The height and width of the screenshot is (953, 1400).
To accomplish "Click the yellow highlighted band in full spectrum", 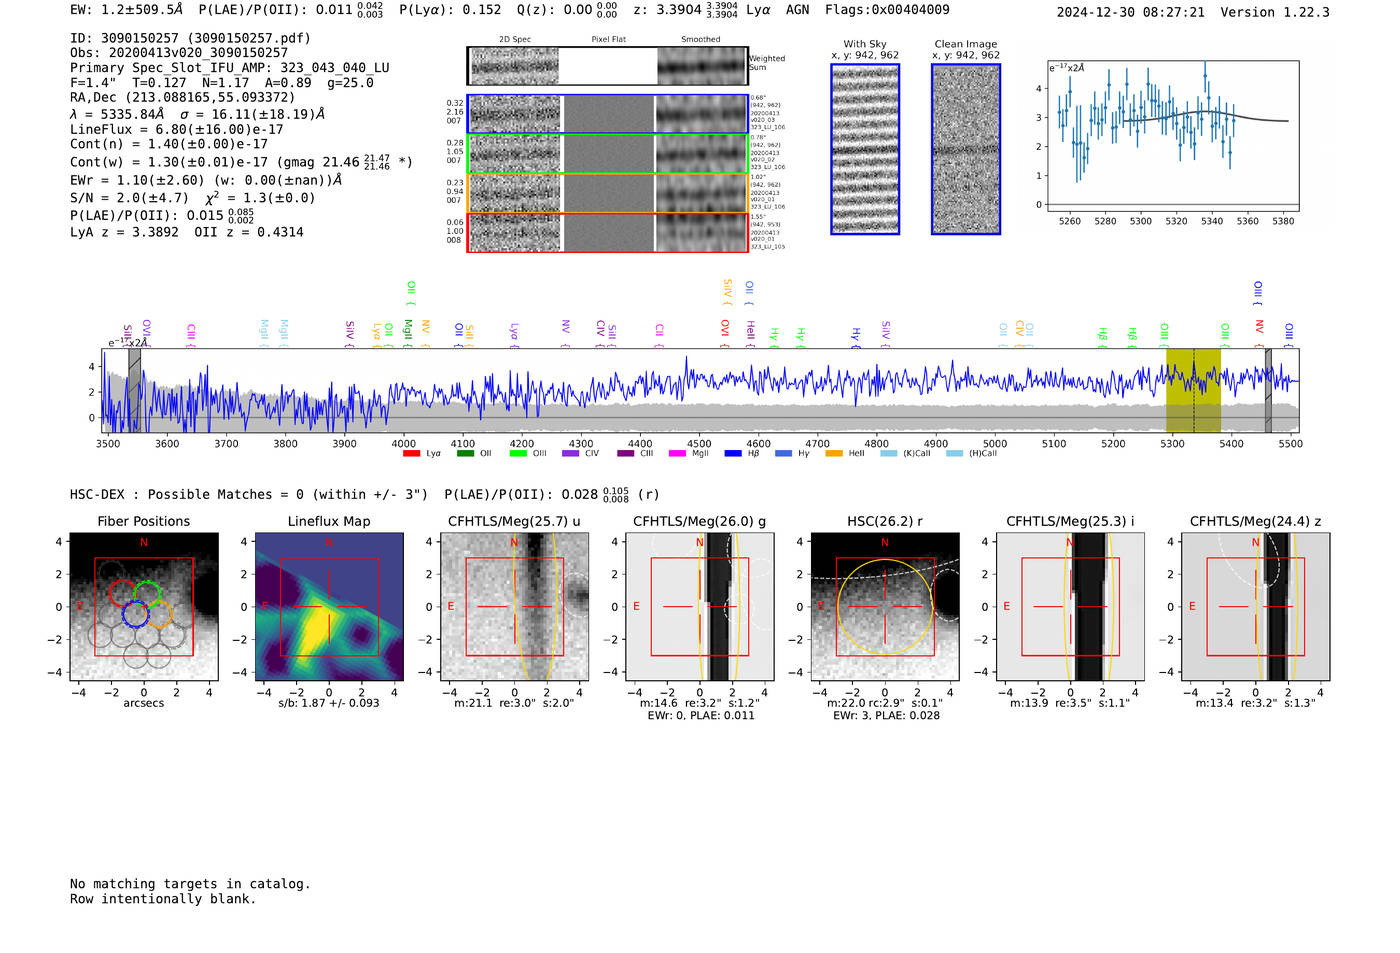I will pyautogui.click(x=1193, y=390).
